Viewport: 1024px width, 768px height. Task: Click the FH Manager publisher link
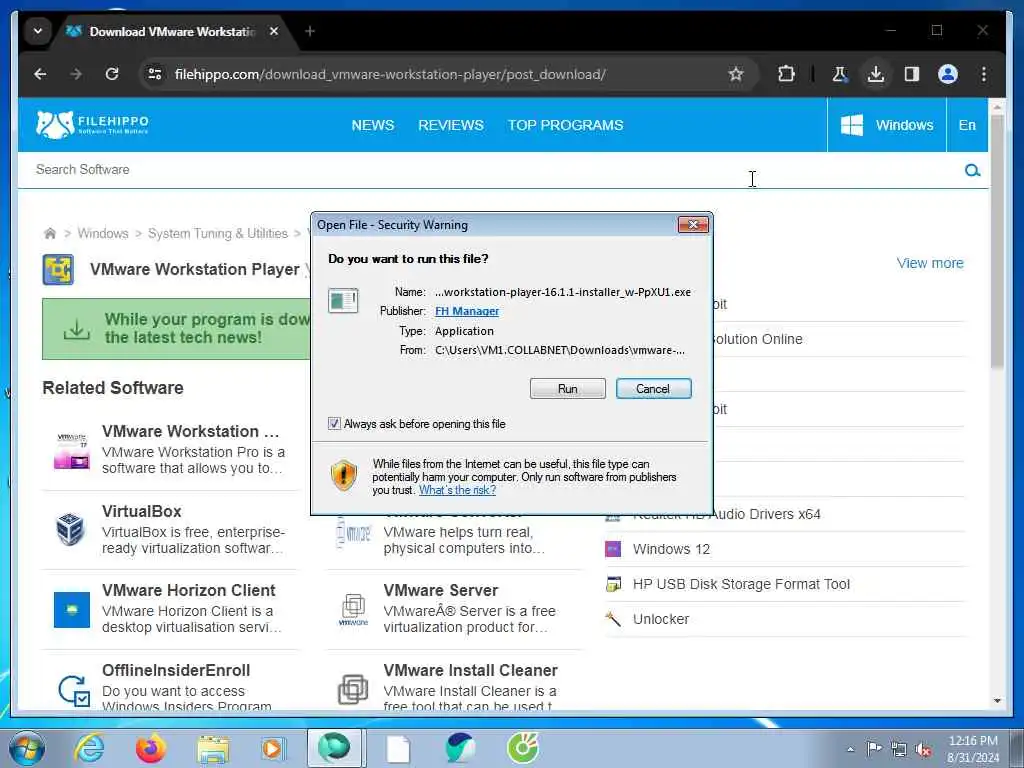tap(467, 311)
